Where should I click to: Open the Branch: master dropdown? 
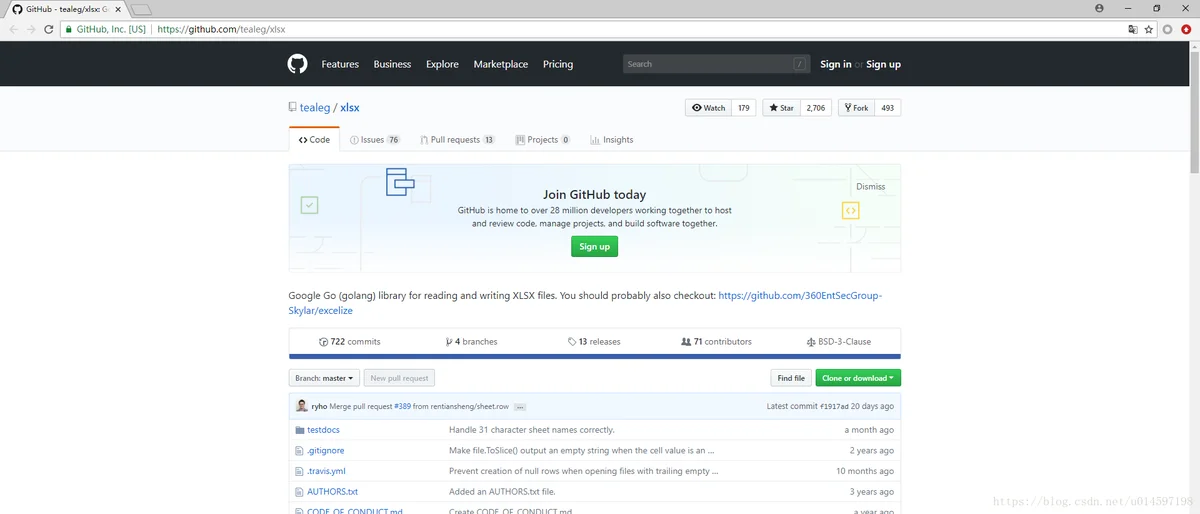[x=324, y=378]
